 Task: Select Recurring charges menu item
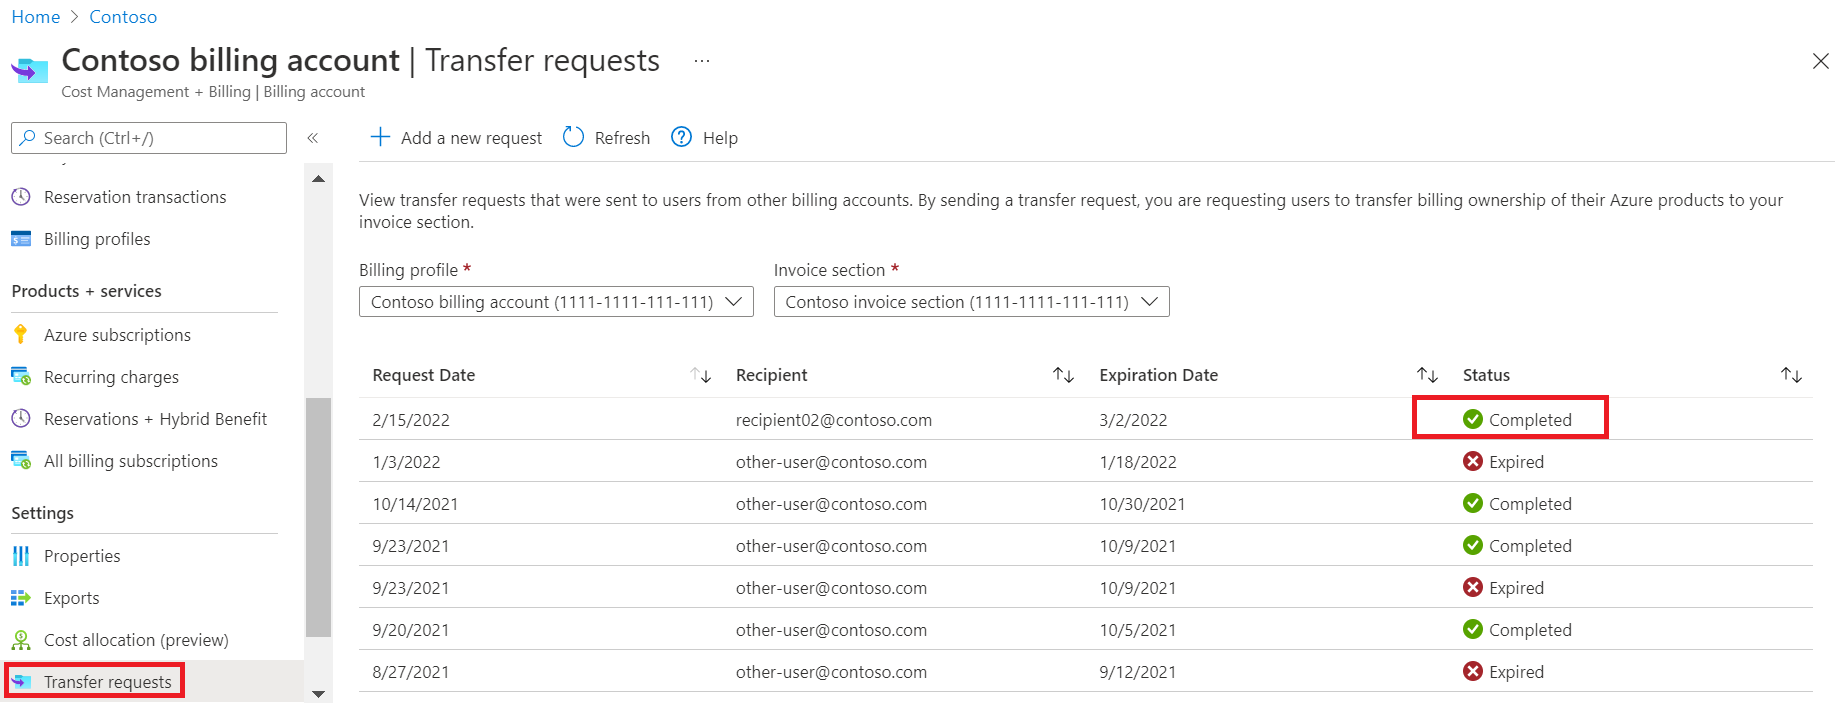[x=111, y=377]
